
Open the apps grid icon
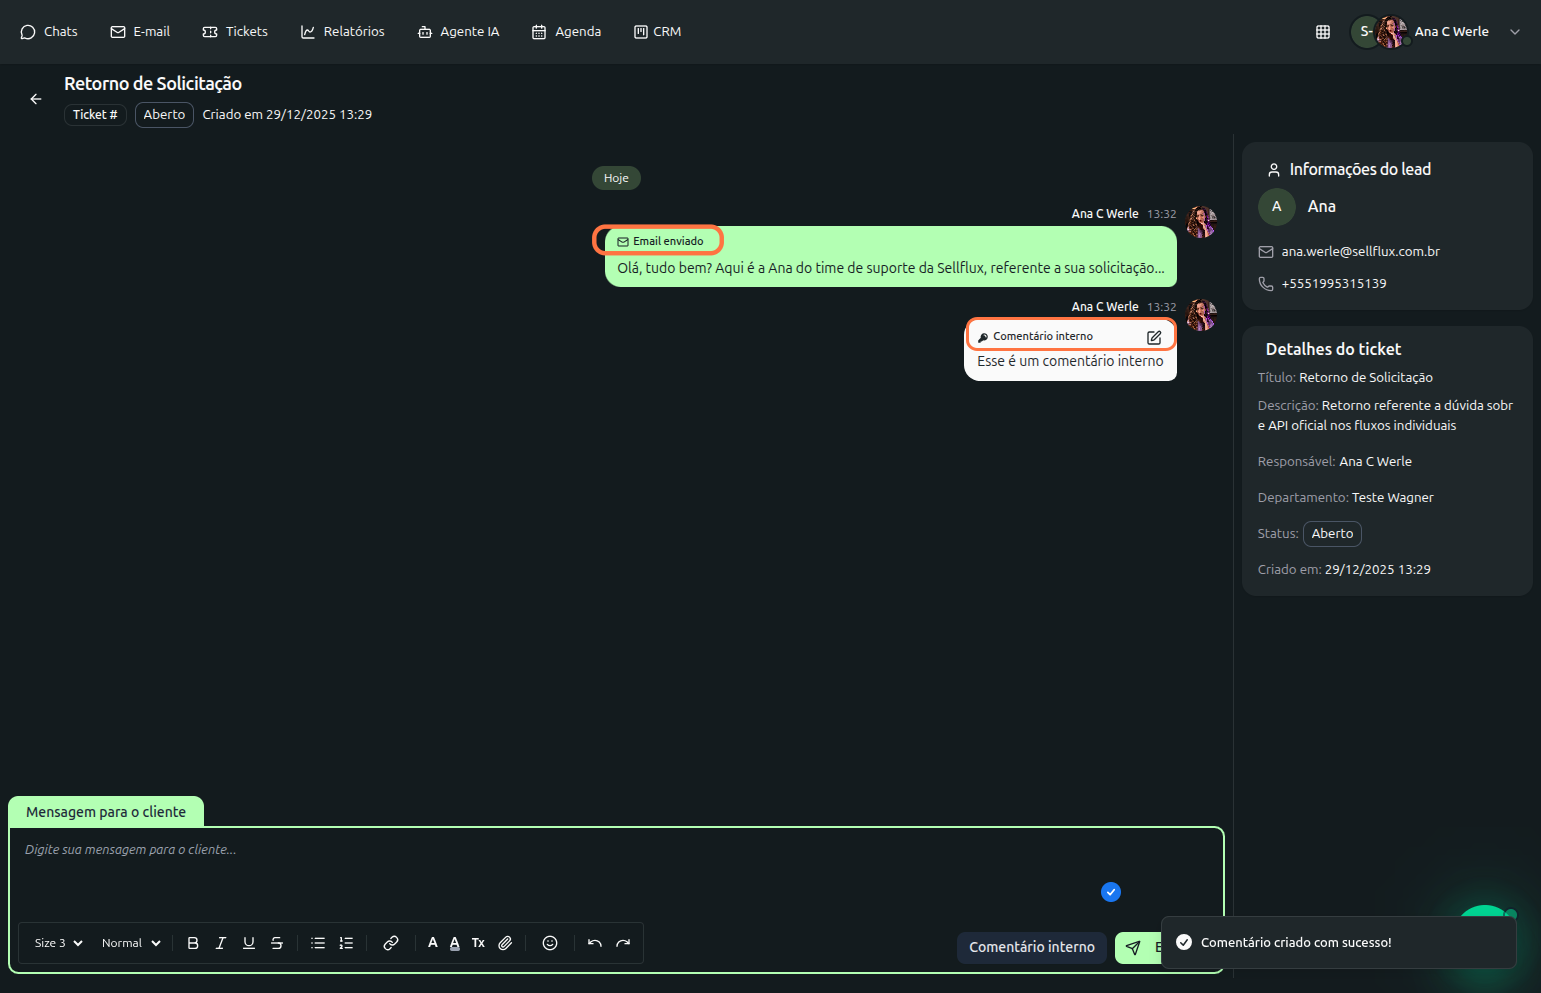point(1322,32)
